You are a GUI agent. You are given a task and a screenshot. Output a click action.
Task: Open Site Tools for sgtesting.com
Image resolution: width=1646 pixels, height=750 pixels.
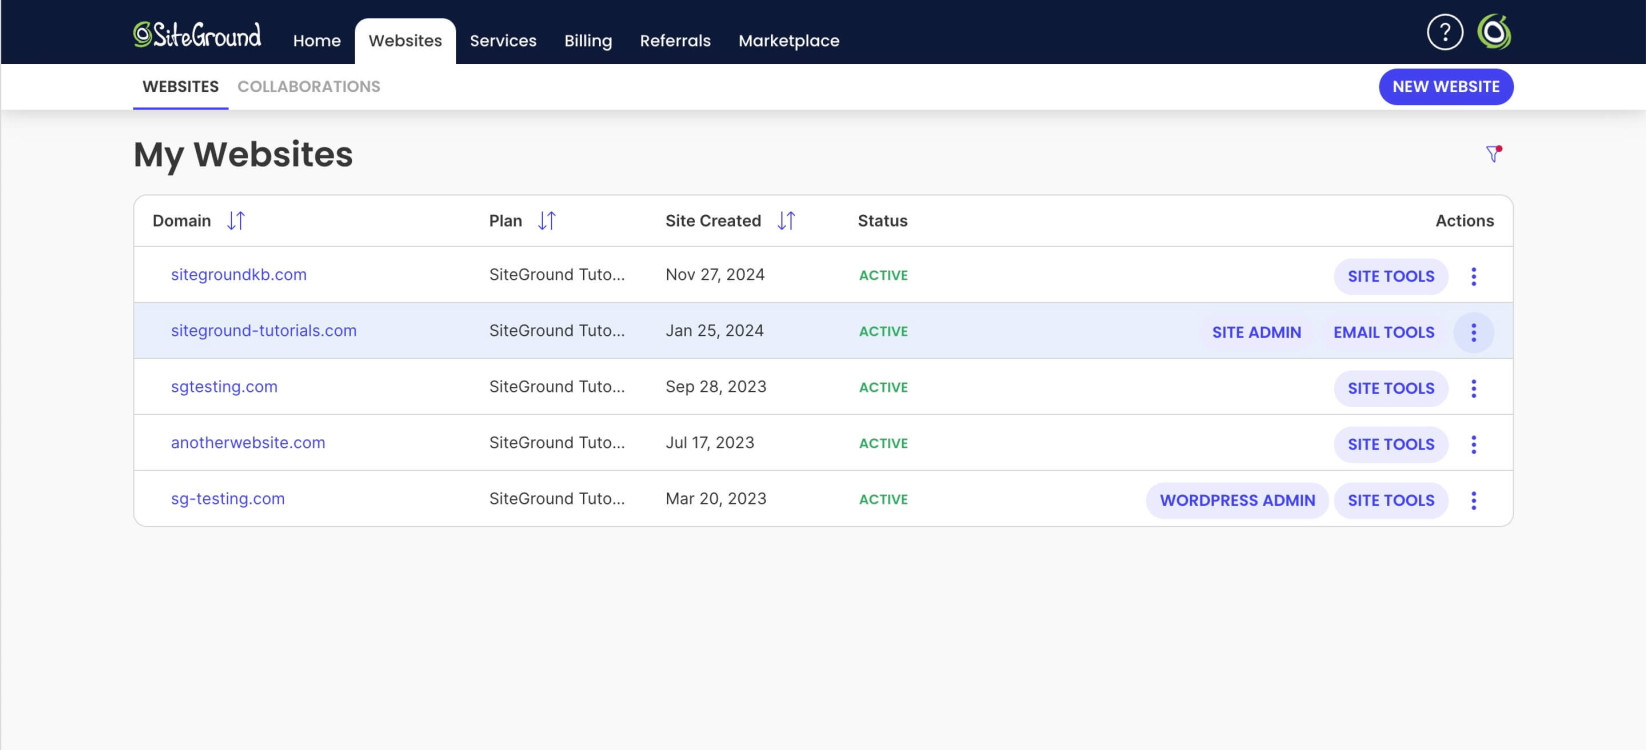(x=1391, y=388)
